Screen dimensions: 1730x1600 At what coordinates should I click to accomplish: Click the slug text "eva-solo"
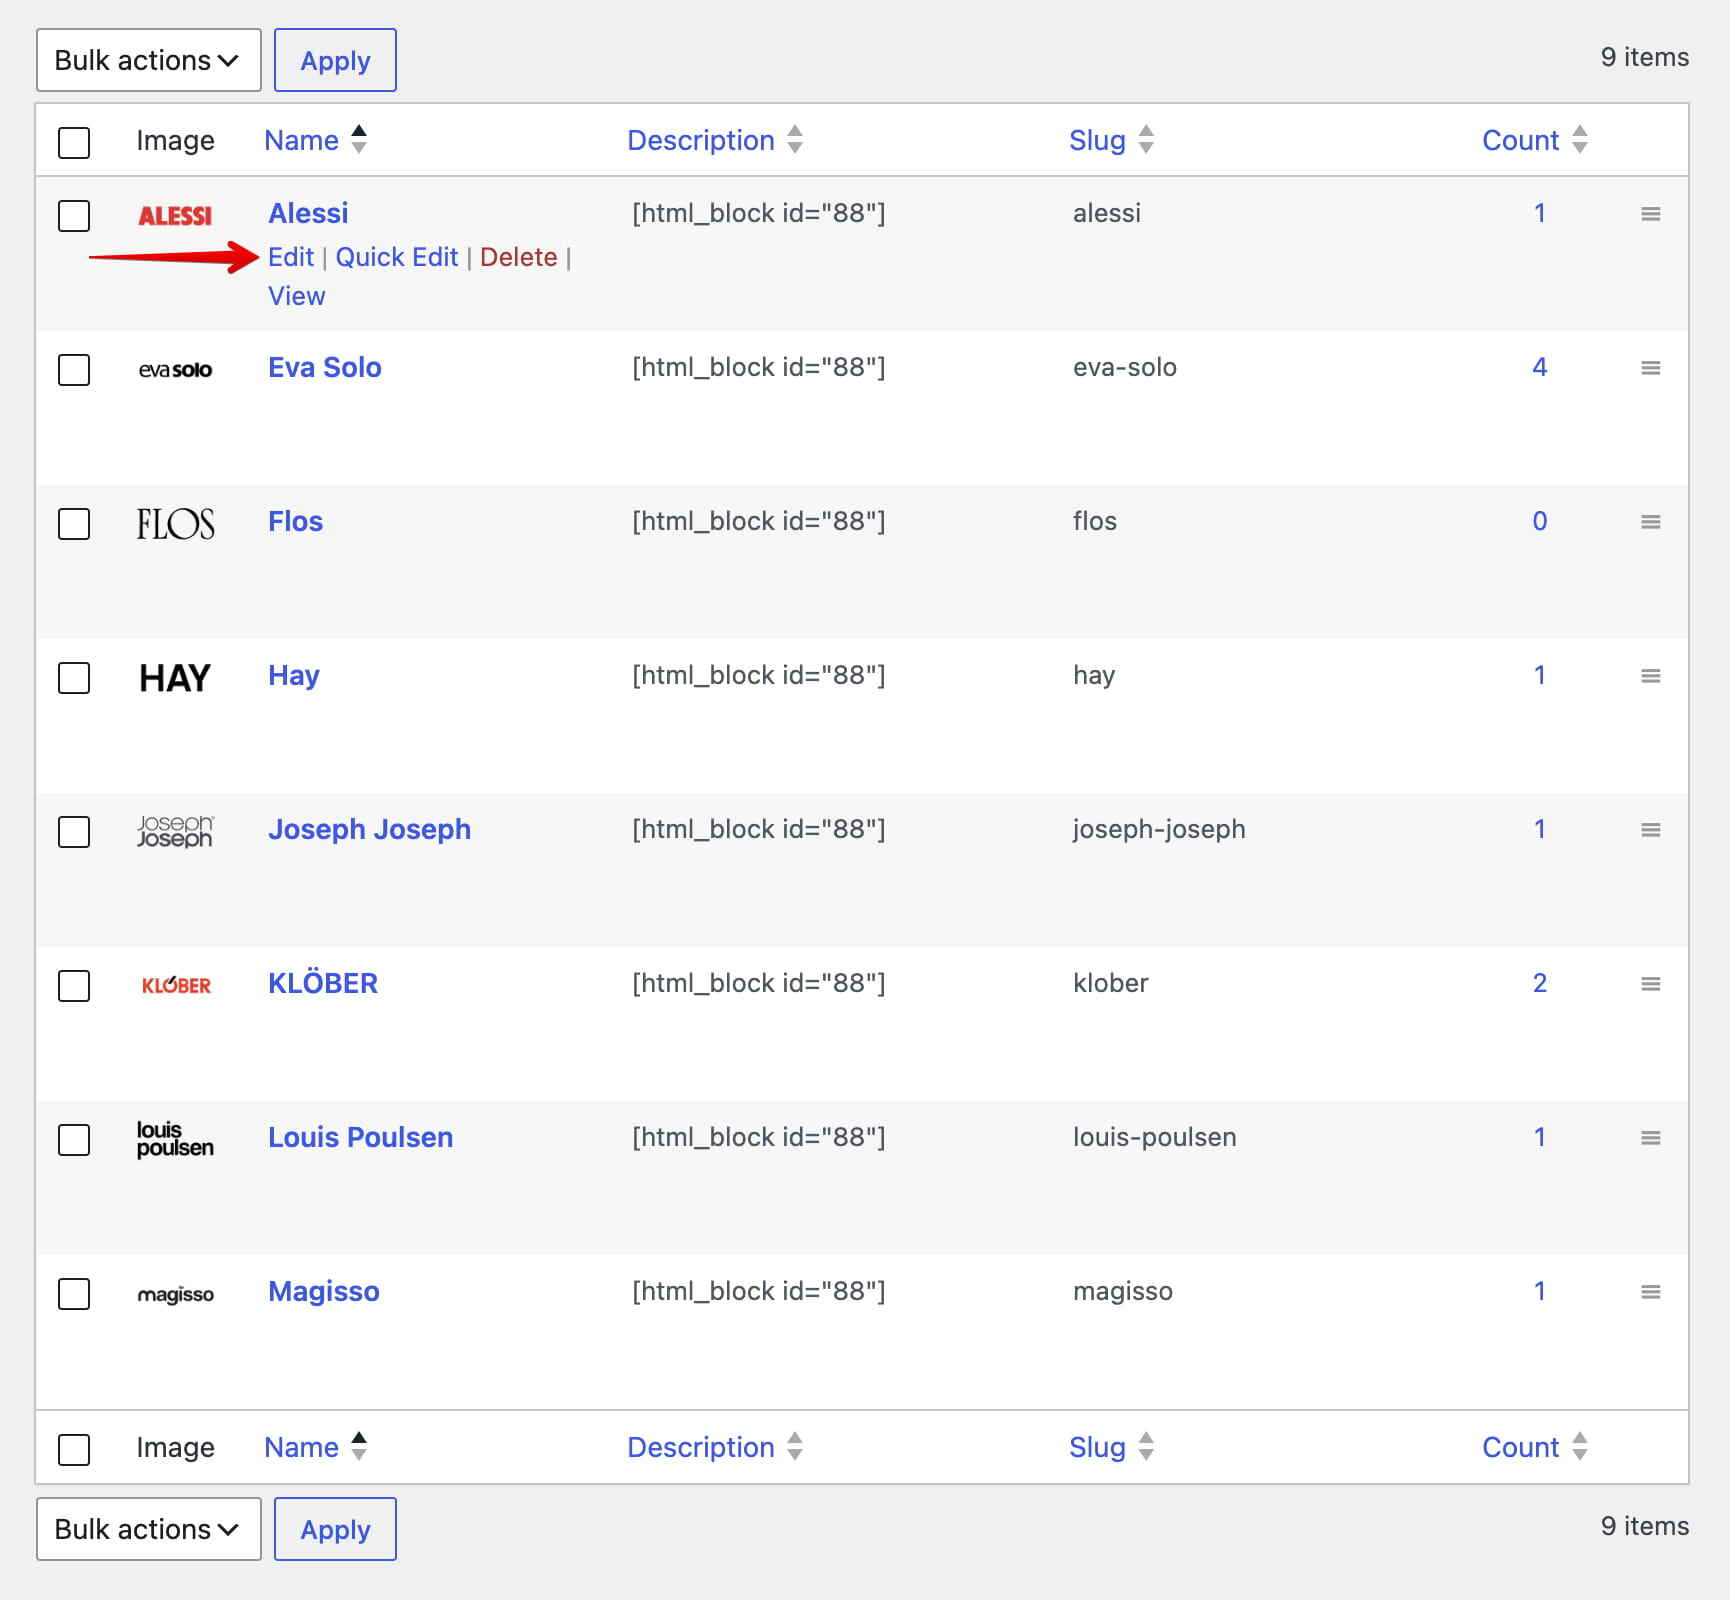[x=1125, y=367]
